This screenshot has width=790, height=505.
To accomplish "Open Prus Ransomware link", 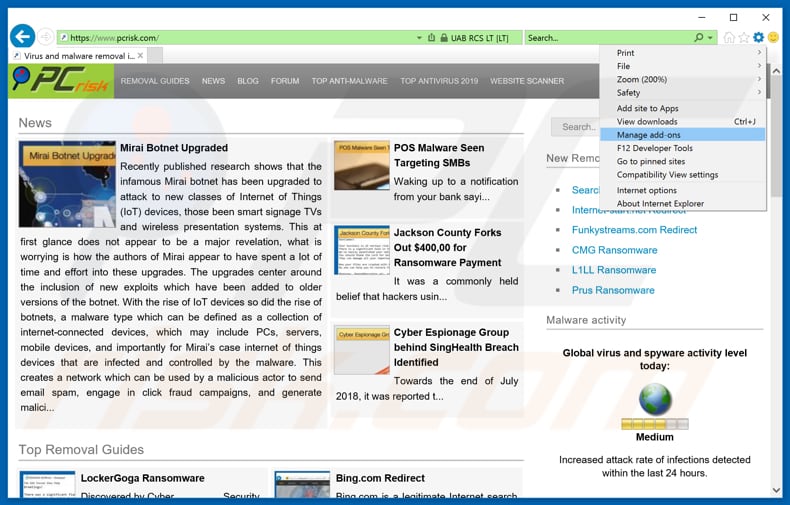I will [613, 290].
